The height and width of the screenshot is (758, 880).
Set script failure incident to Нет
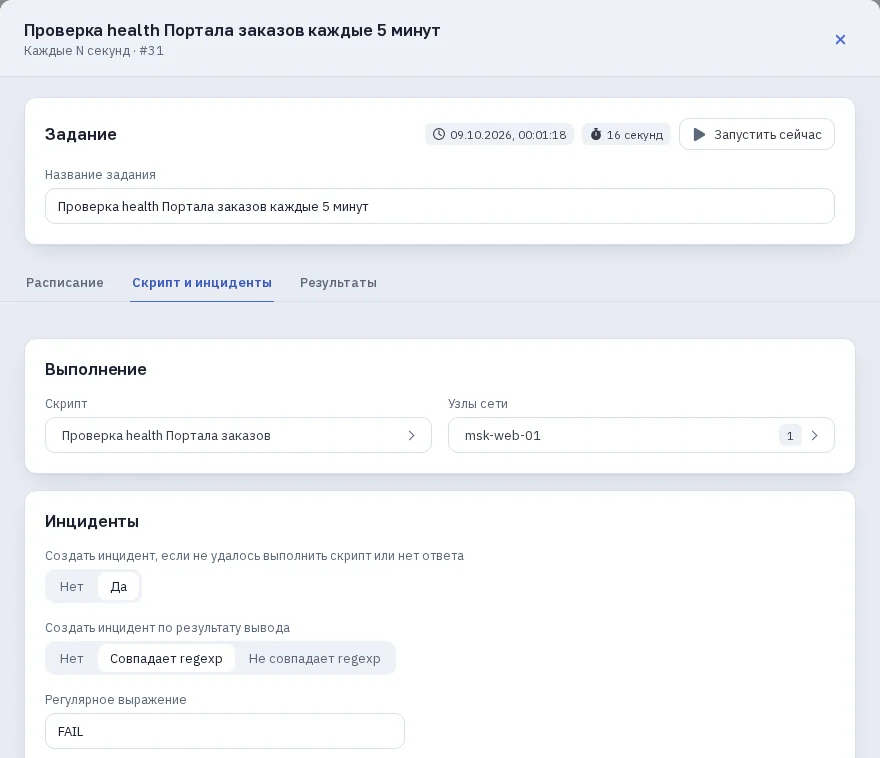coord(71,586)
